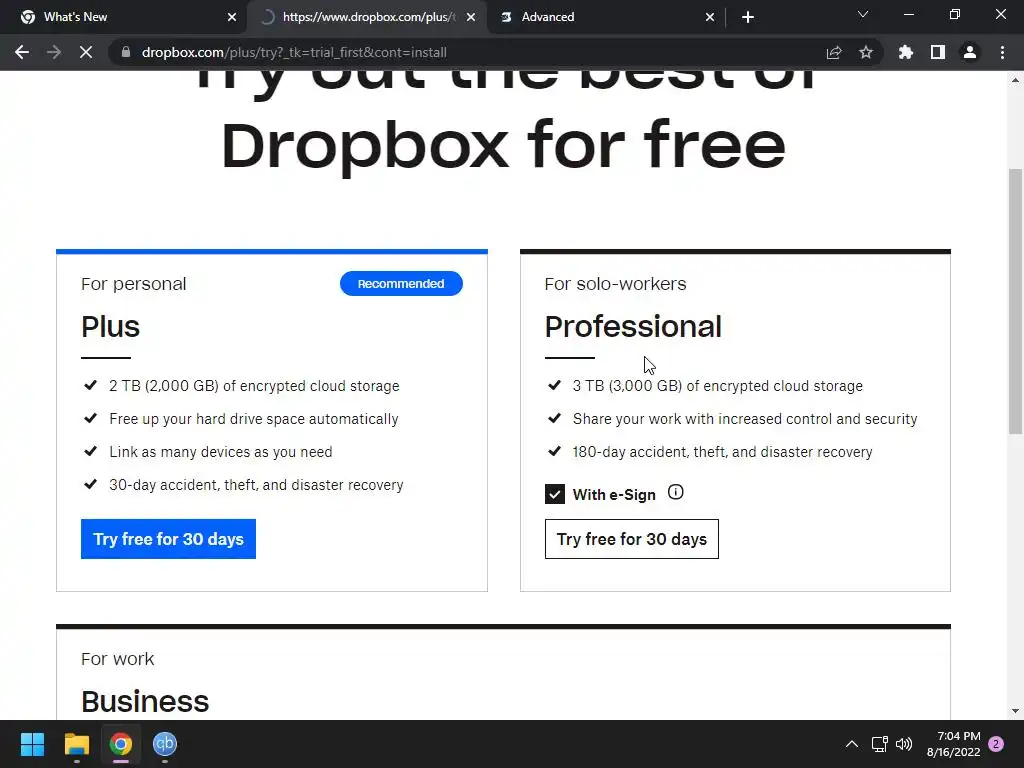Click the Business plan heading
The image size is (1024, 768).
point(145,702)
